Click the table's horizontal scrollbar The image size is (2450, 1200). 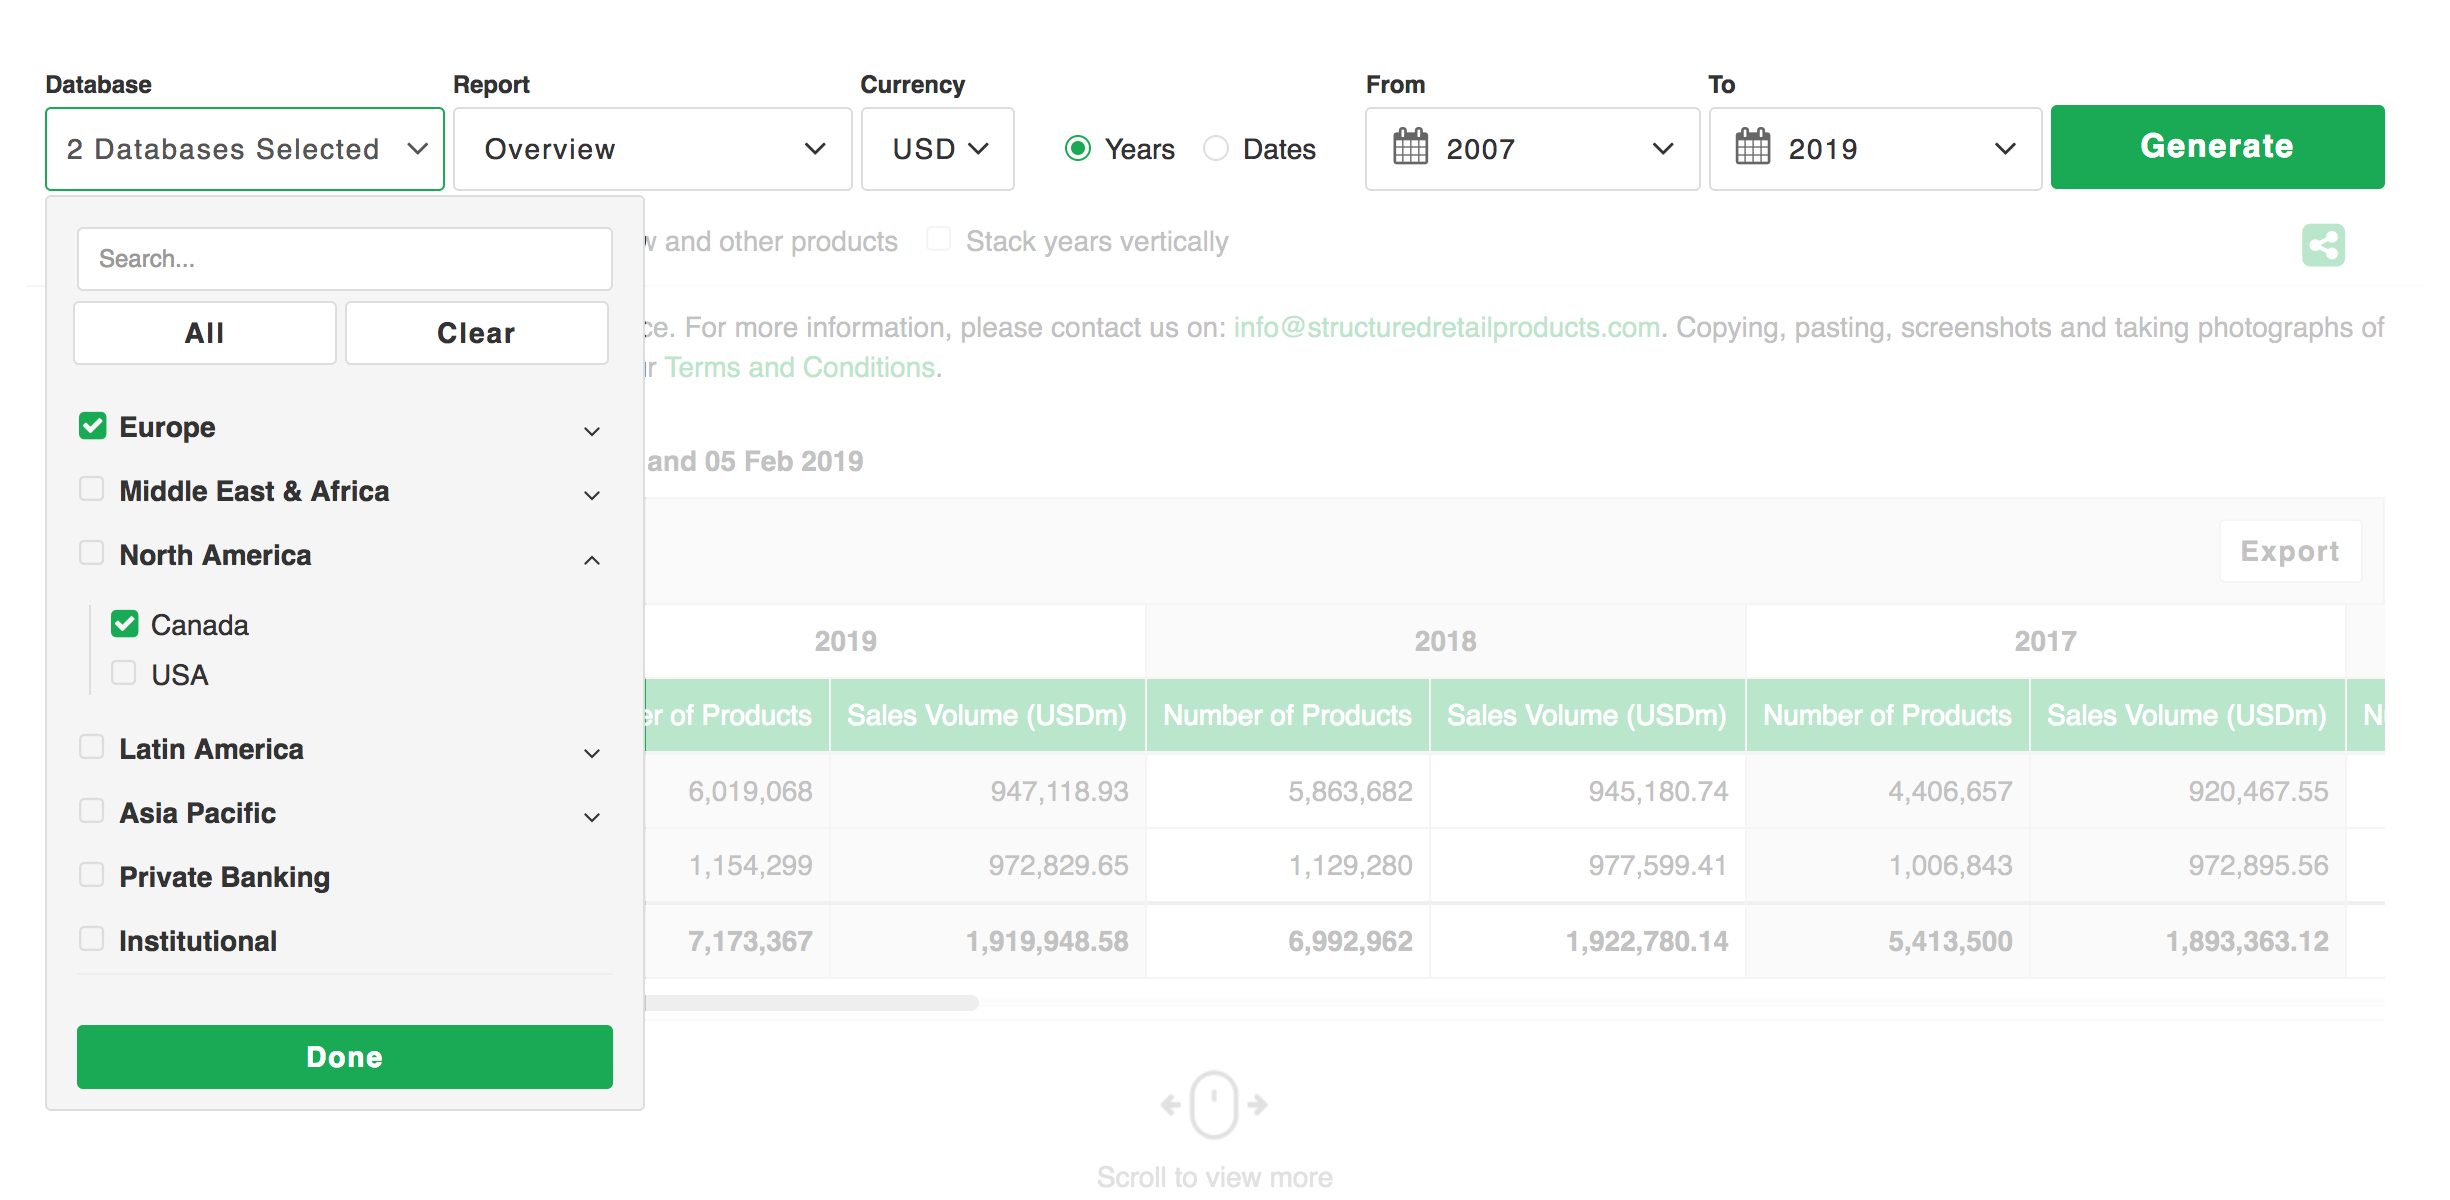(811, 1002)
